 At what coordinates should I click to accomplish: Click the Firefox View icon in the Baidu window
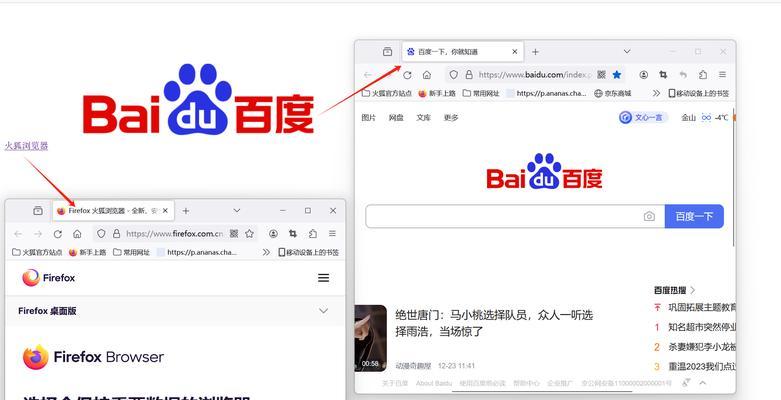(388, 51)
